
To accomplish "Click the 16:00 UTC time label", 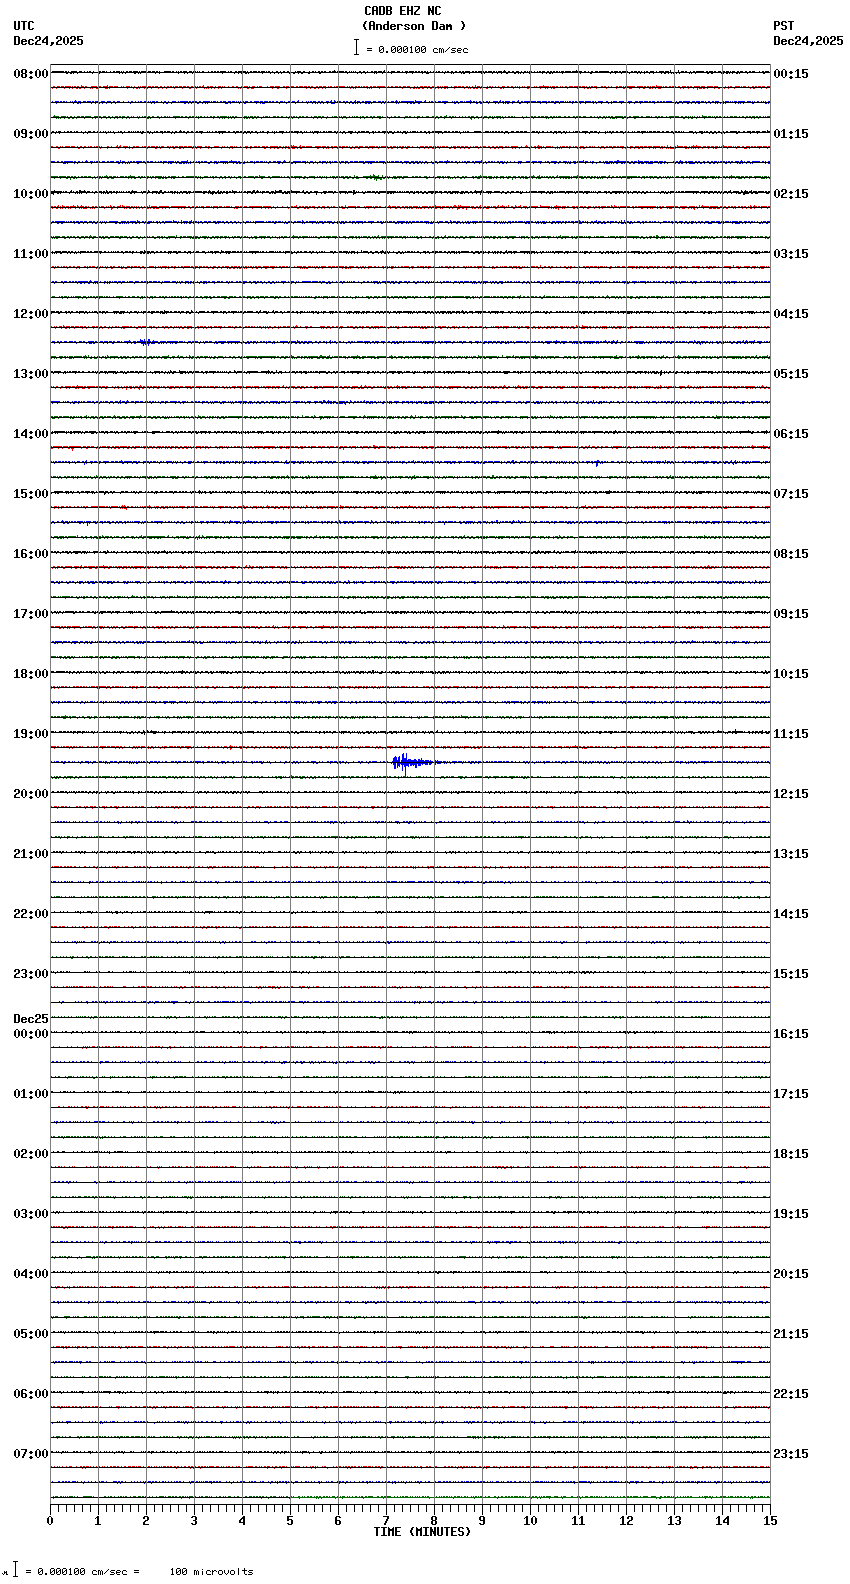I will tap(31, 554).
